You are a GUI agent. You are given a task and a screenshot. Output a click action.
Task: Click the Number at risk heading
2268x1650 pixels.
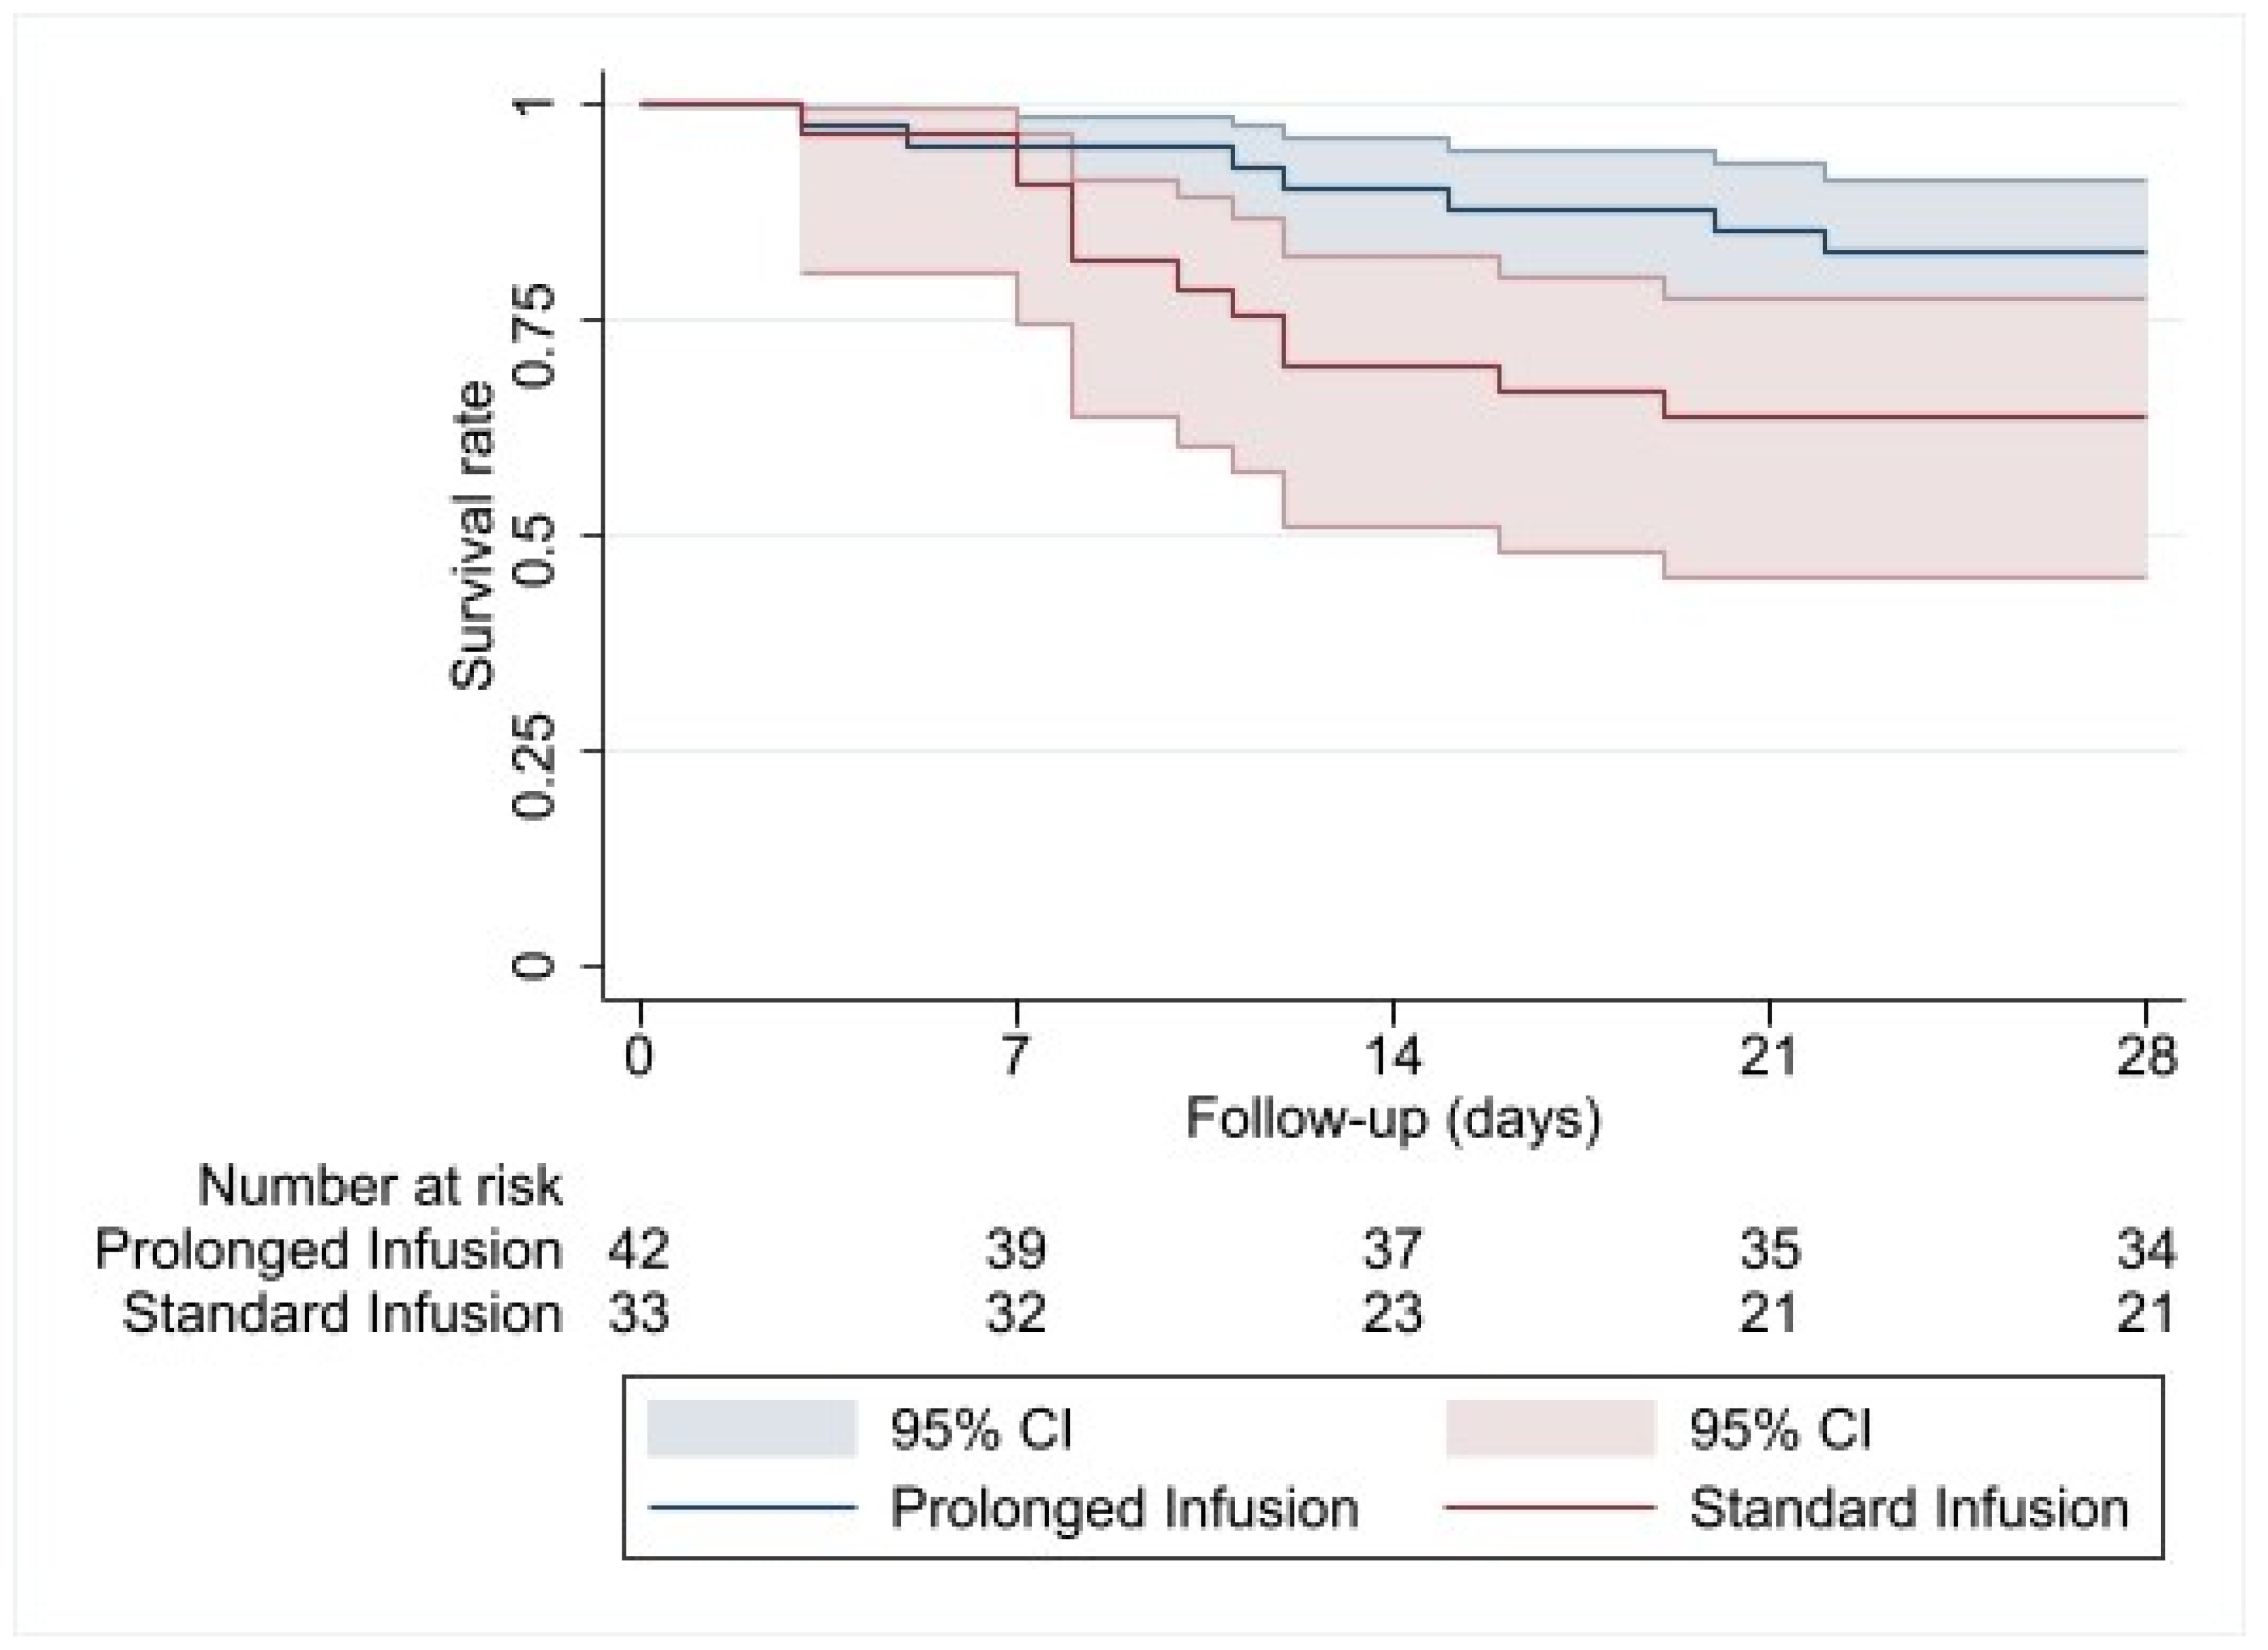(x=380, y=1187)
